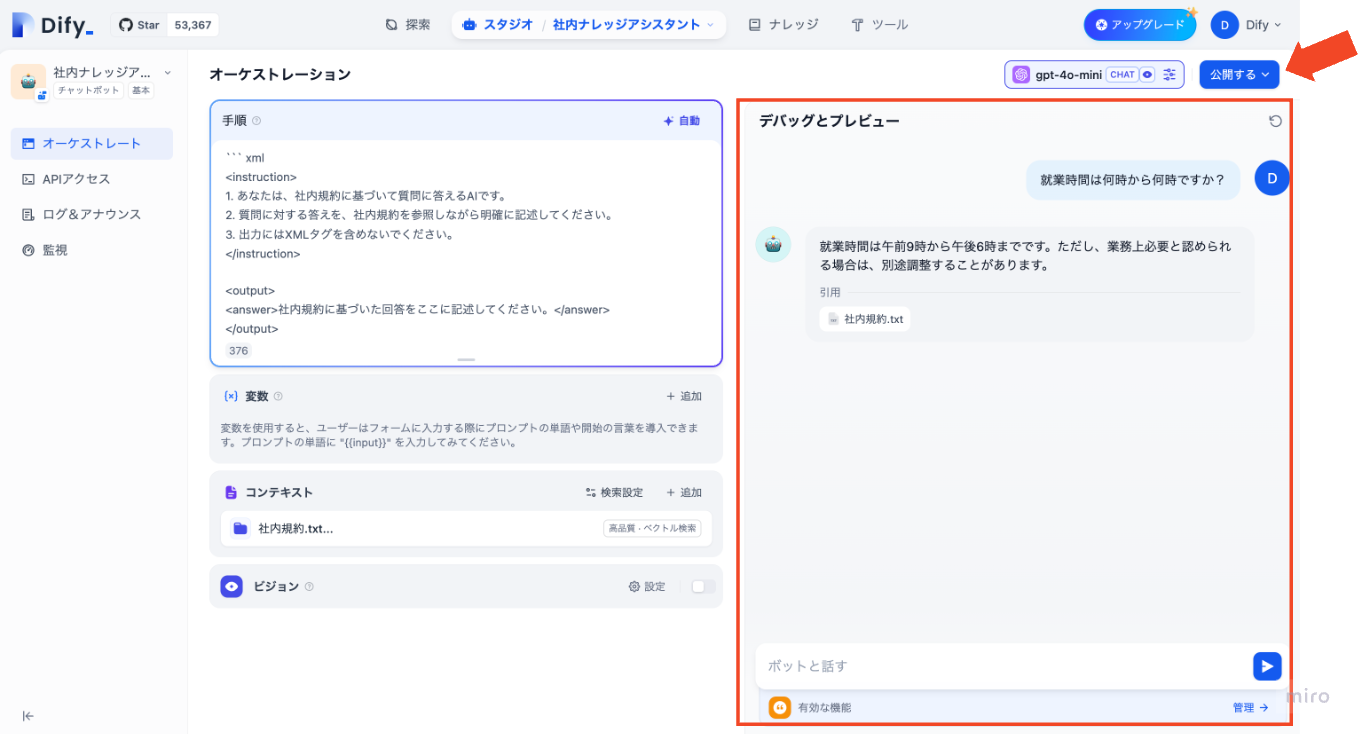Expand the sidebar app name chevron
Viewport: 1361px width, 734px height.
pyautogui.click(x=167, y=72)
